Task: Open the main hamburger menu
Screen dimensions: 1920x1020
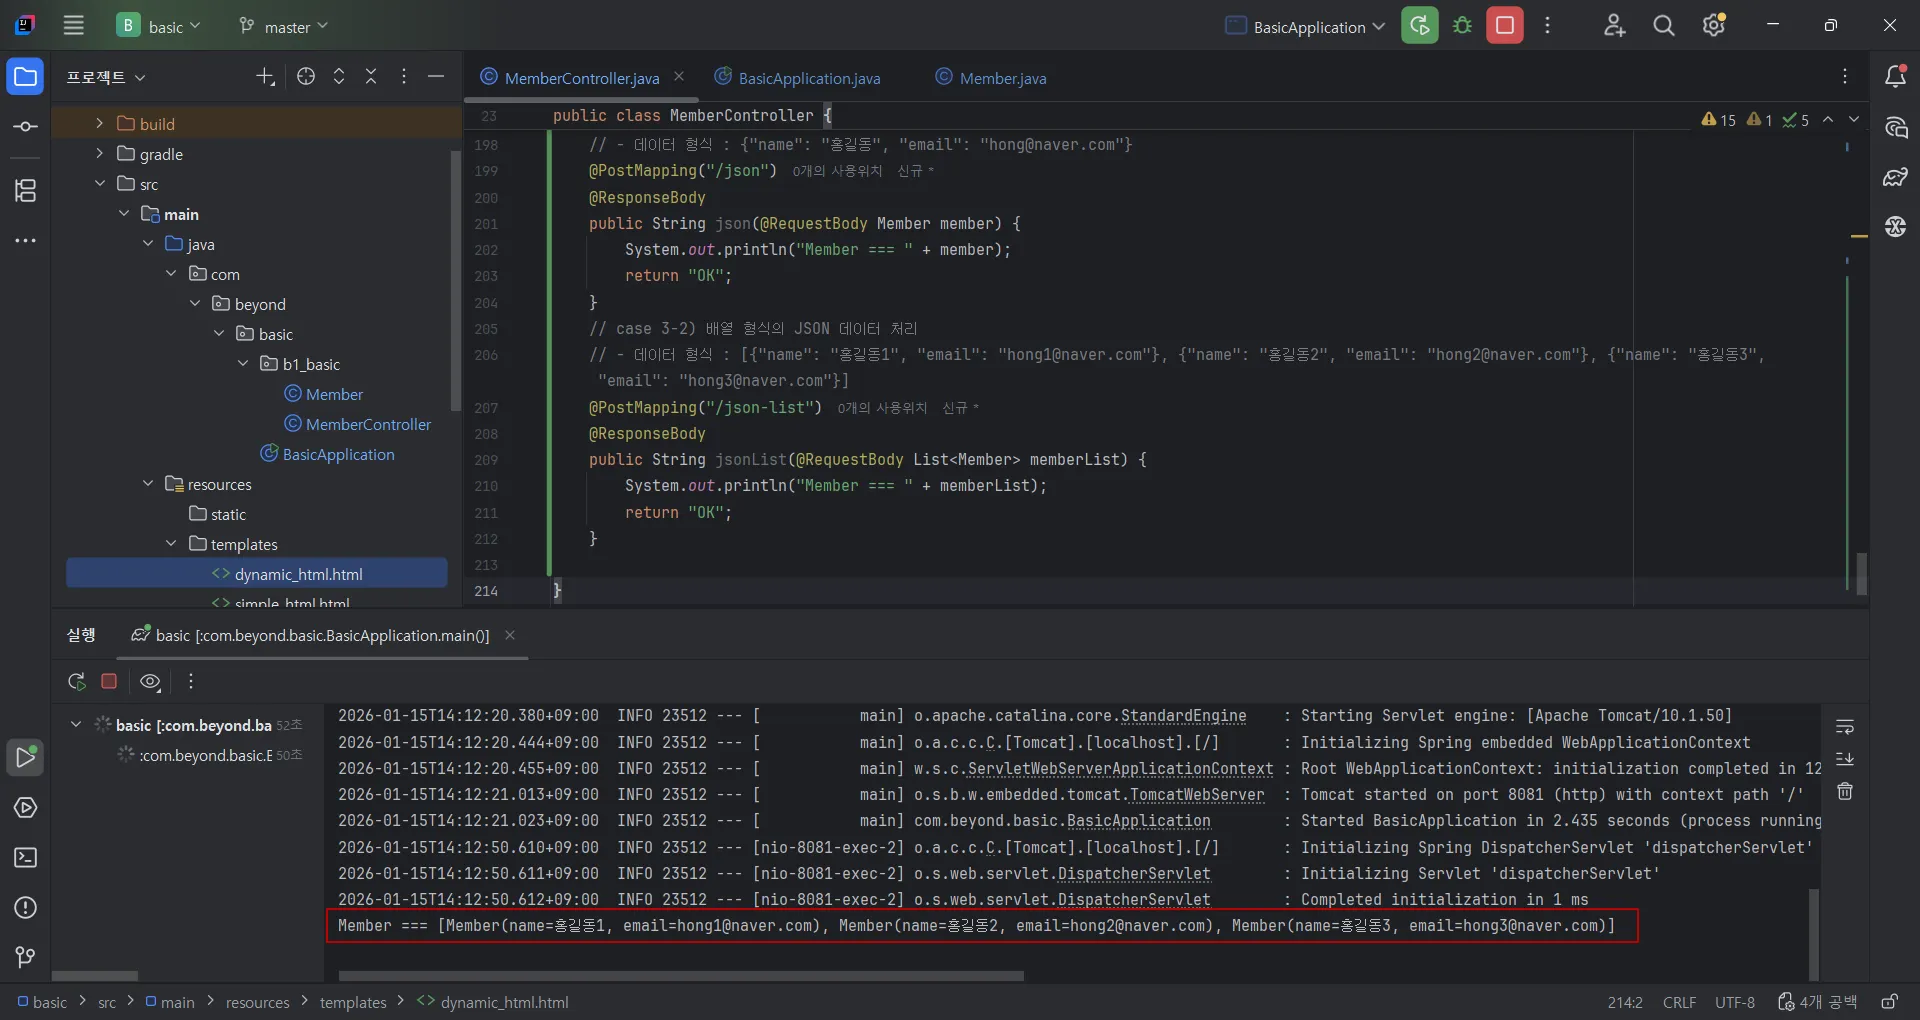Action: pyautogui.click(x=74, y=26)
